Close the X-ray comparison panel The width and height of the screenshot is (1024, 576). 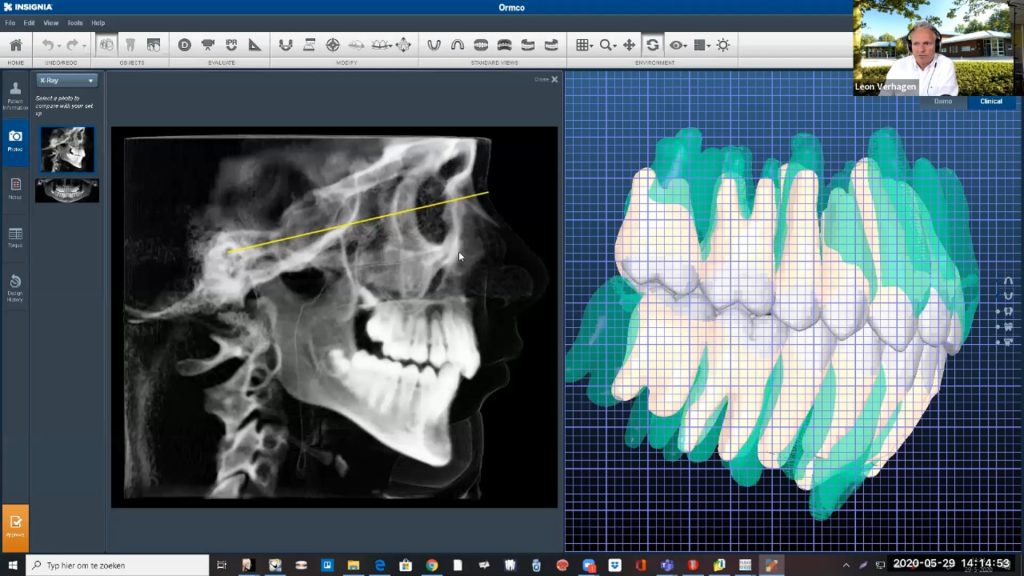(554, 79)
